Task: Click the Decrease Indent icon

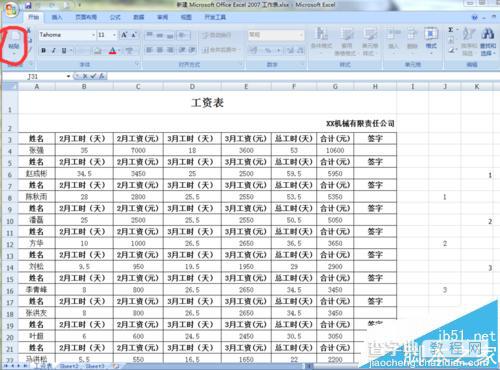Action: [182, 50]
